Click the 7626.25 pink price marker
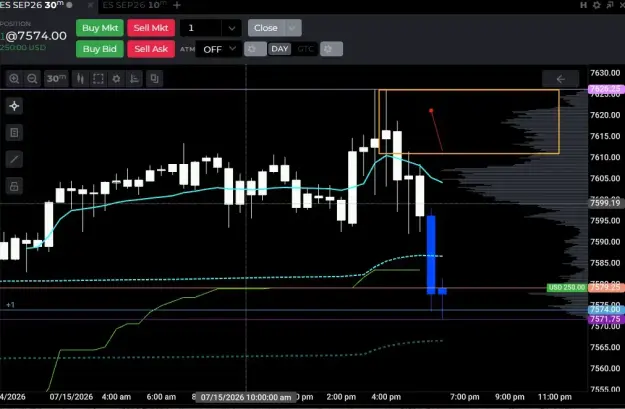This screenshot has height=409, width=625. [606, 88]
